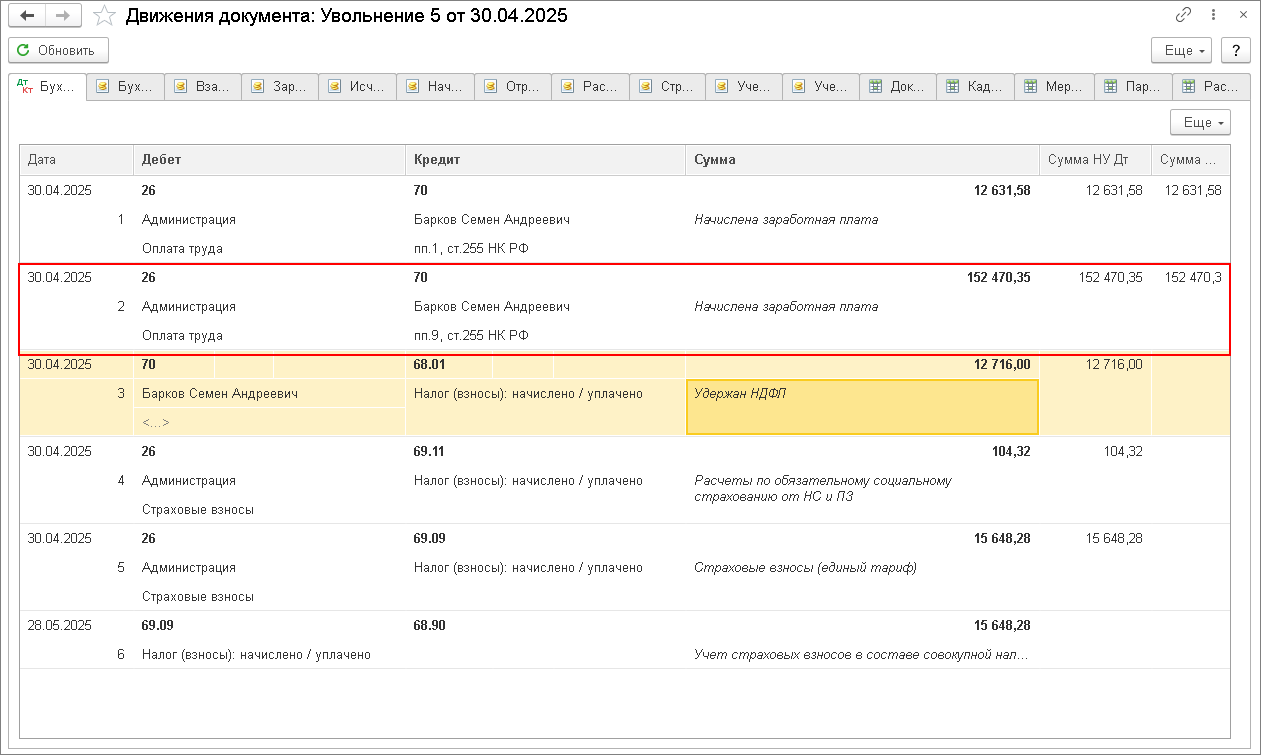Select amount 152 470,35 in Сумма column
This screenshot has width=1261, height=755.
click(998, 277)
